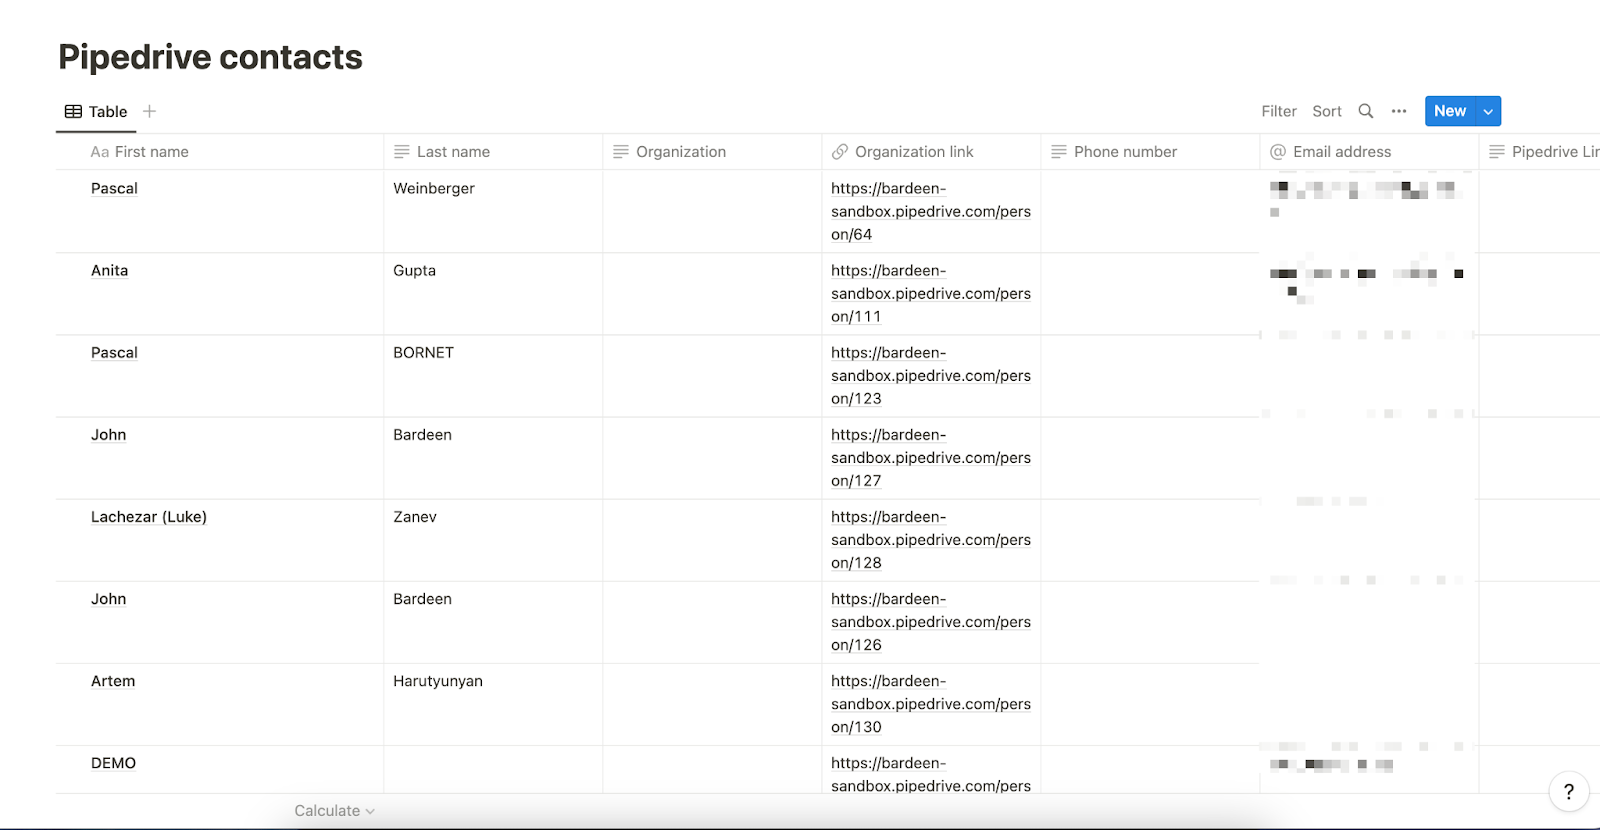Viewport: 1600px width, 830px height.
Task: Open the search magnifier icon
Action: (1366, 111)
